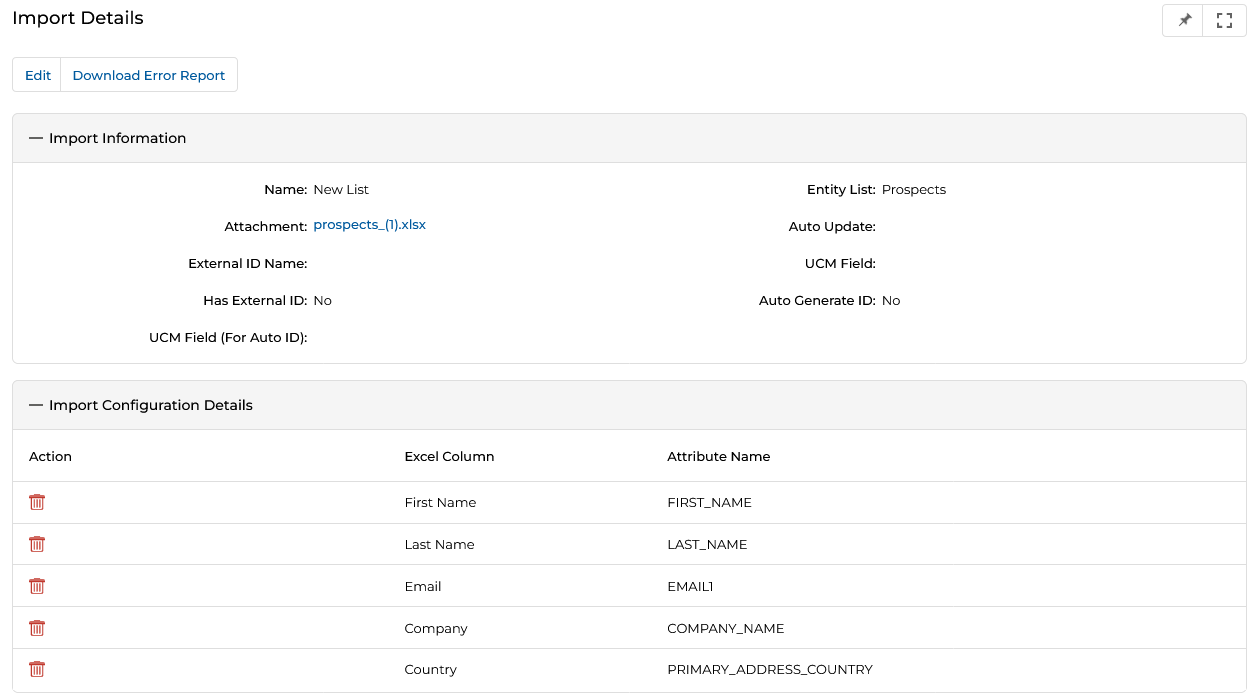Delete the Email mapping row
1256x699 pixels.
pos(37,586)
